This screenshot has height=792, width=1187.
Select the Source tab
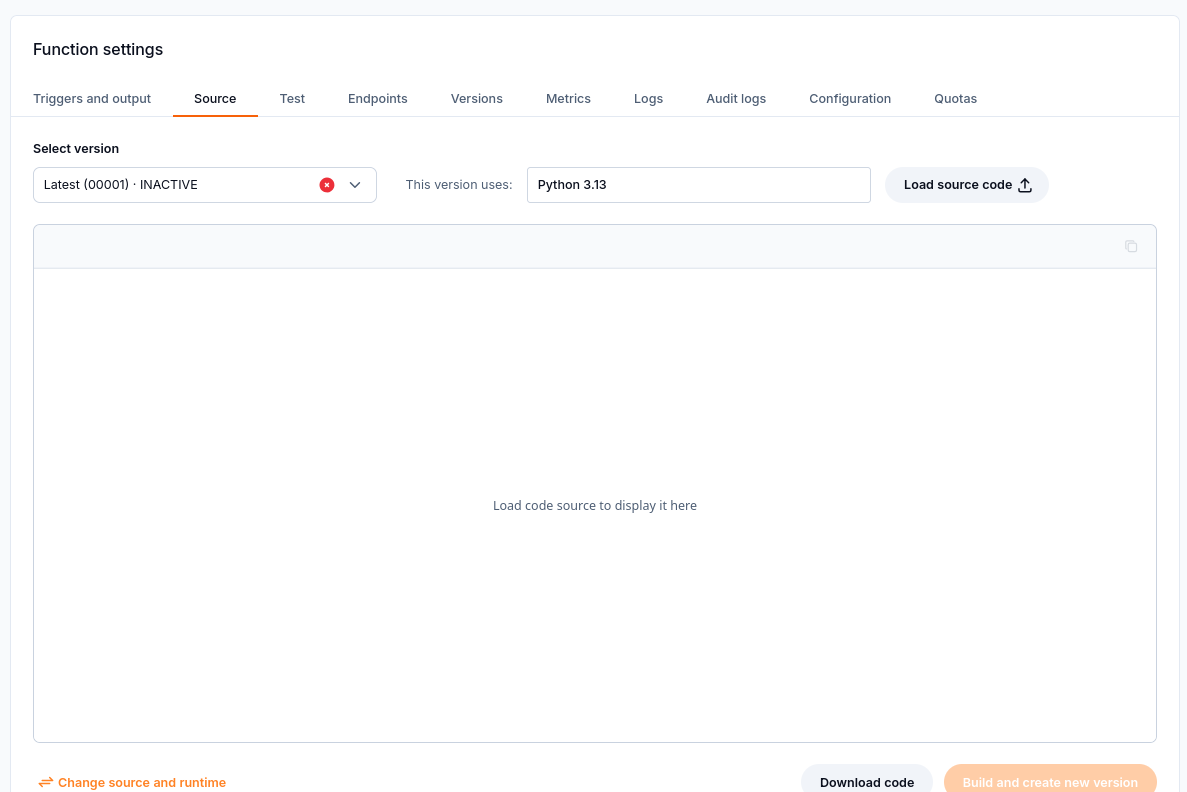coord(215,98)
